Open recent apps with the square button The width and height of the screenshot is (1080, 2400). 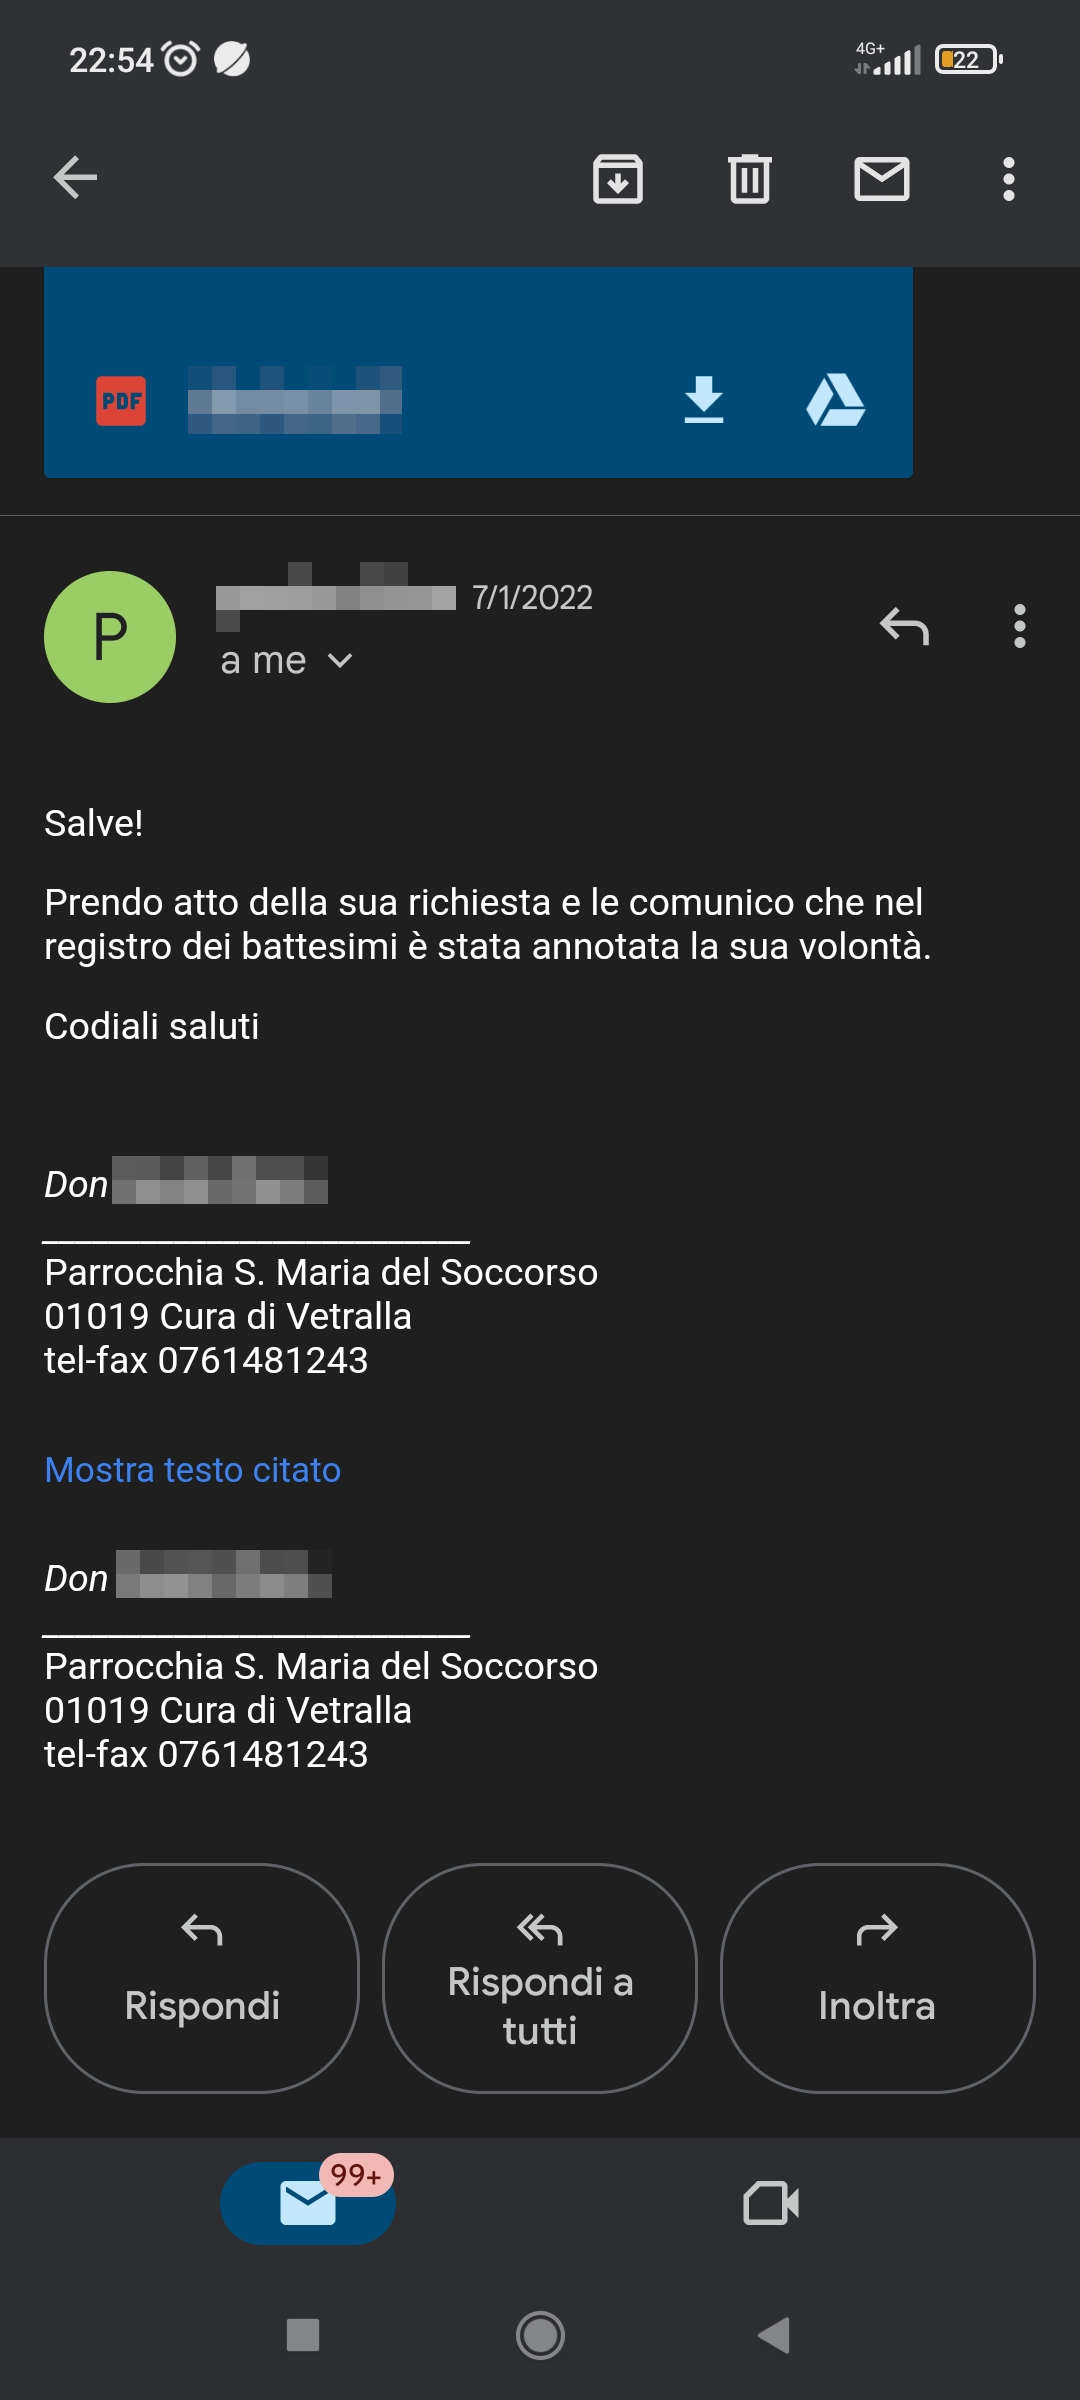pos(303,2336)
